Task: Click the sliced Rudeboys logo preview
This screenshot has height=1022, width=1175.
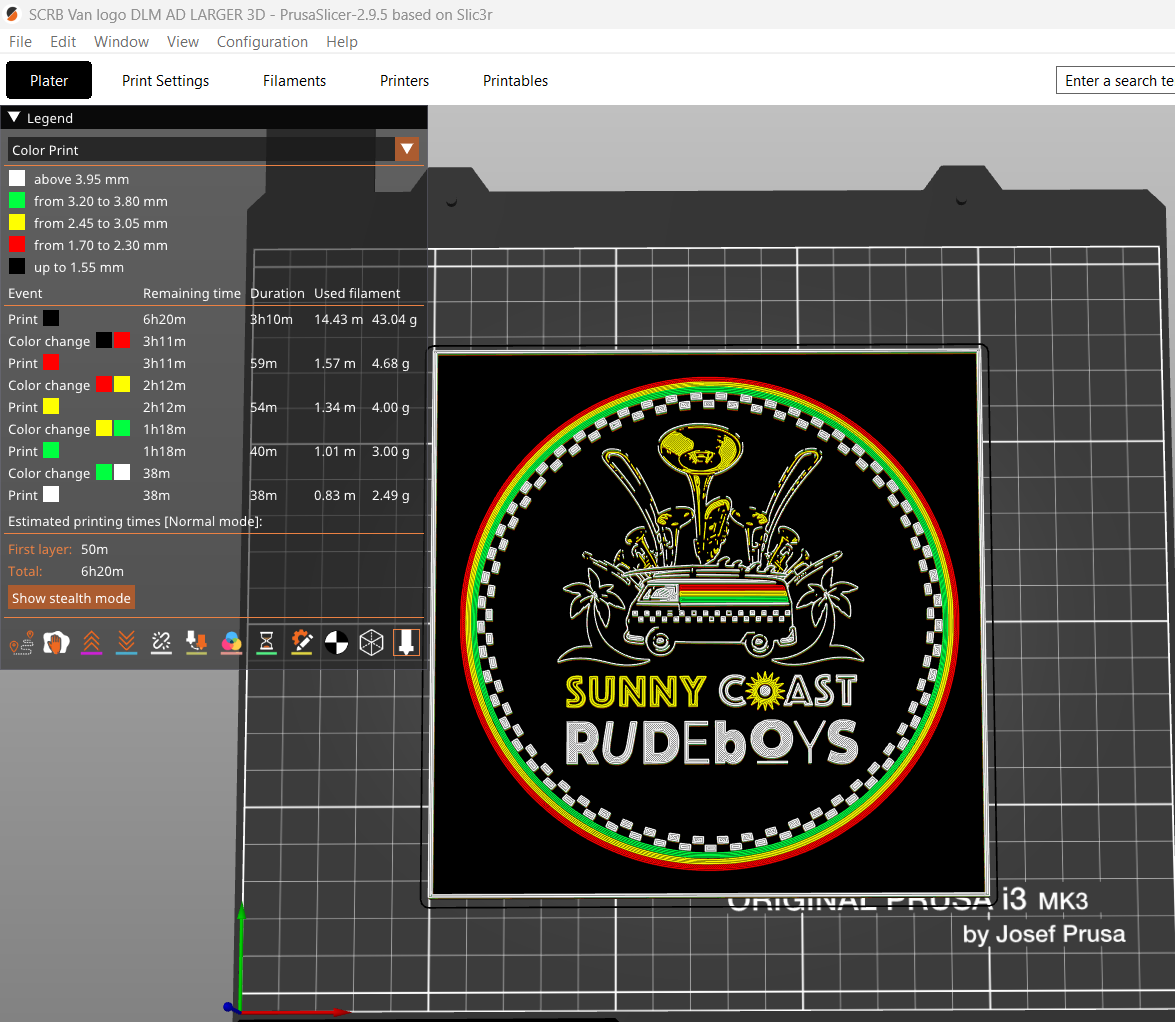Action: 708,623
